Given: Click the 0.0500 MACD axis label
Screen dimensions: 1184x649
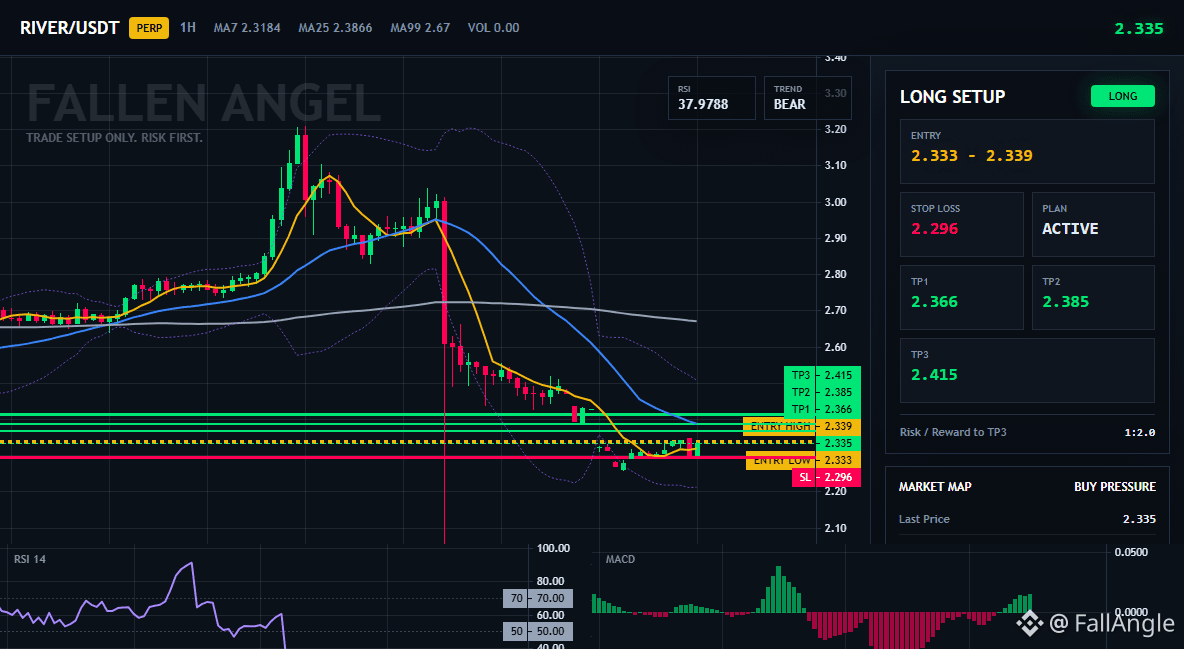Looking at the screenshot, I should click(1131, 552).
